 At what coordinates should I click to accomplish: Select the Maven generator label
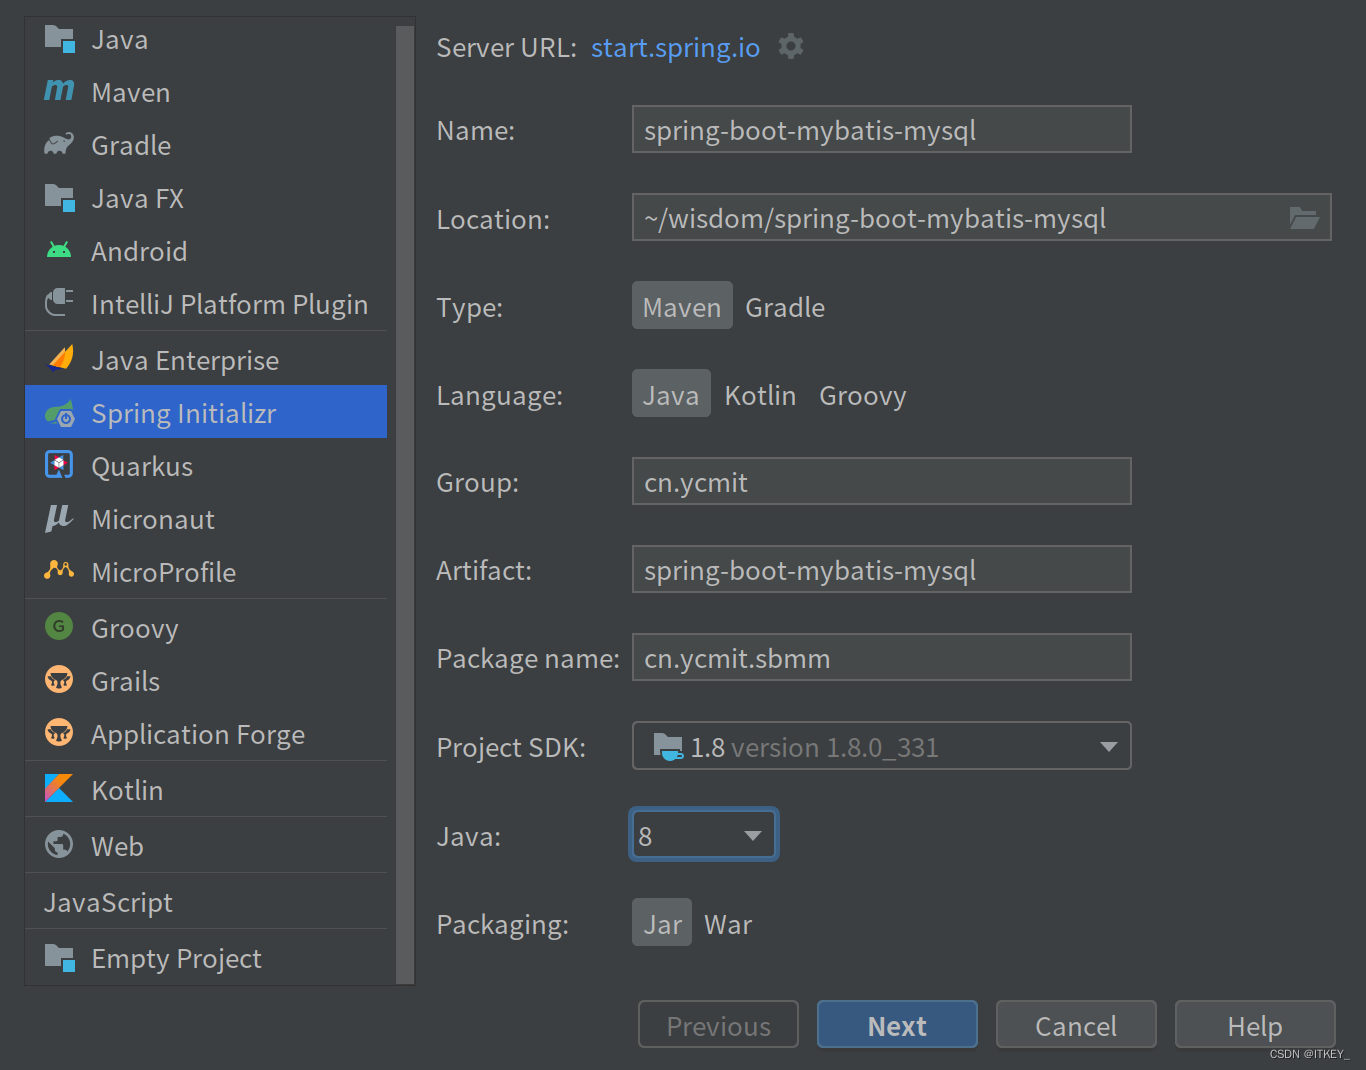(131, 92)
